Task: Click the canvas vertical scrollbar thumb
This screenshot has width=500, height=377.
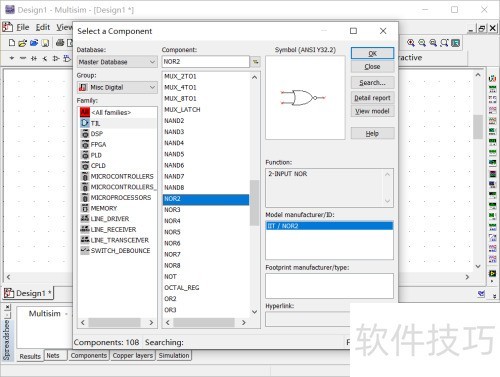Action: [x=478, y=127]
